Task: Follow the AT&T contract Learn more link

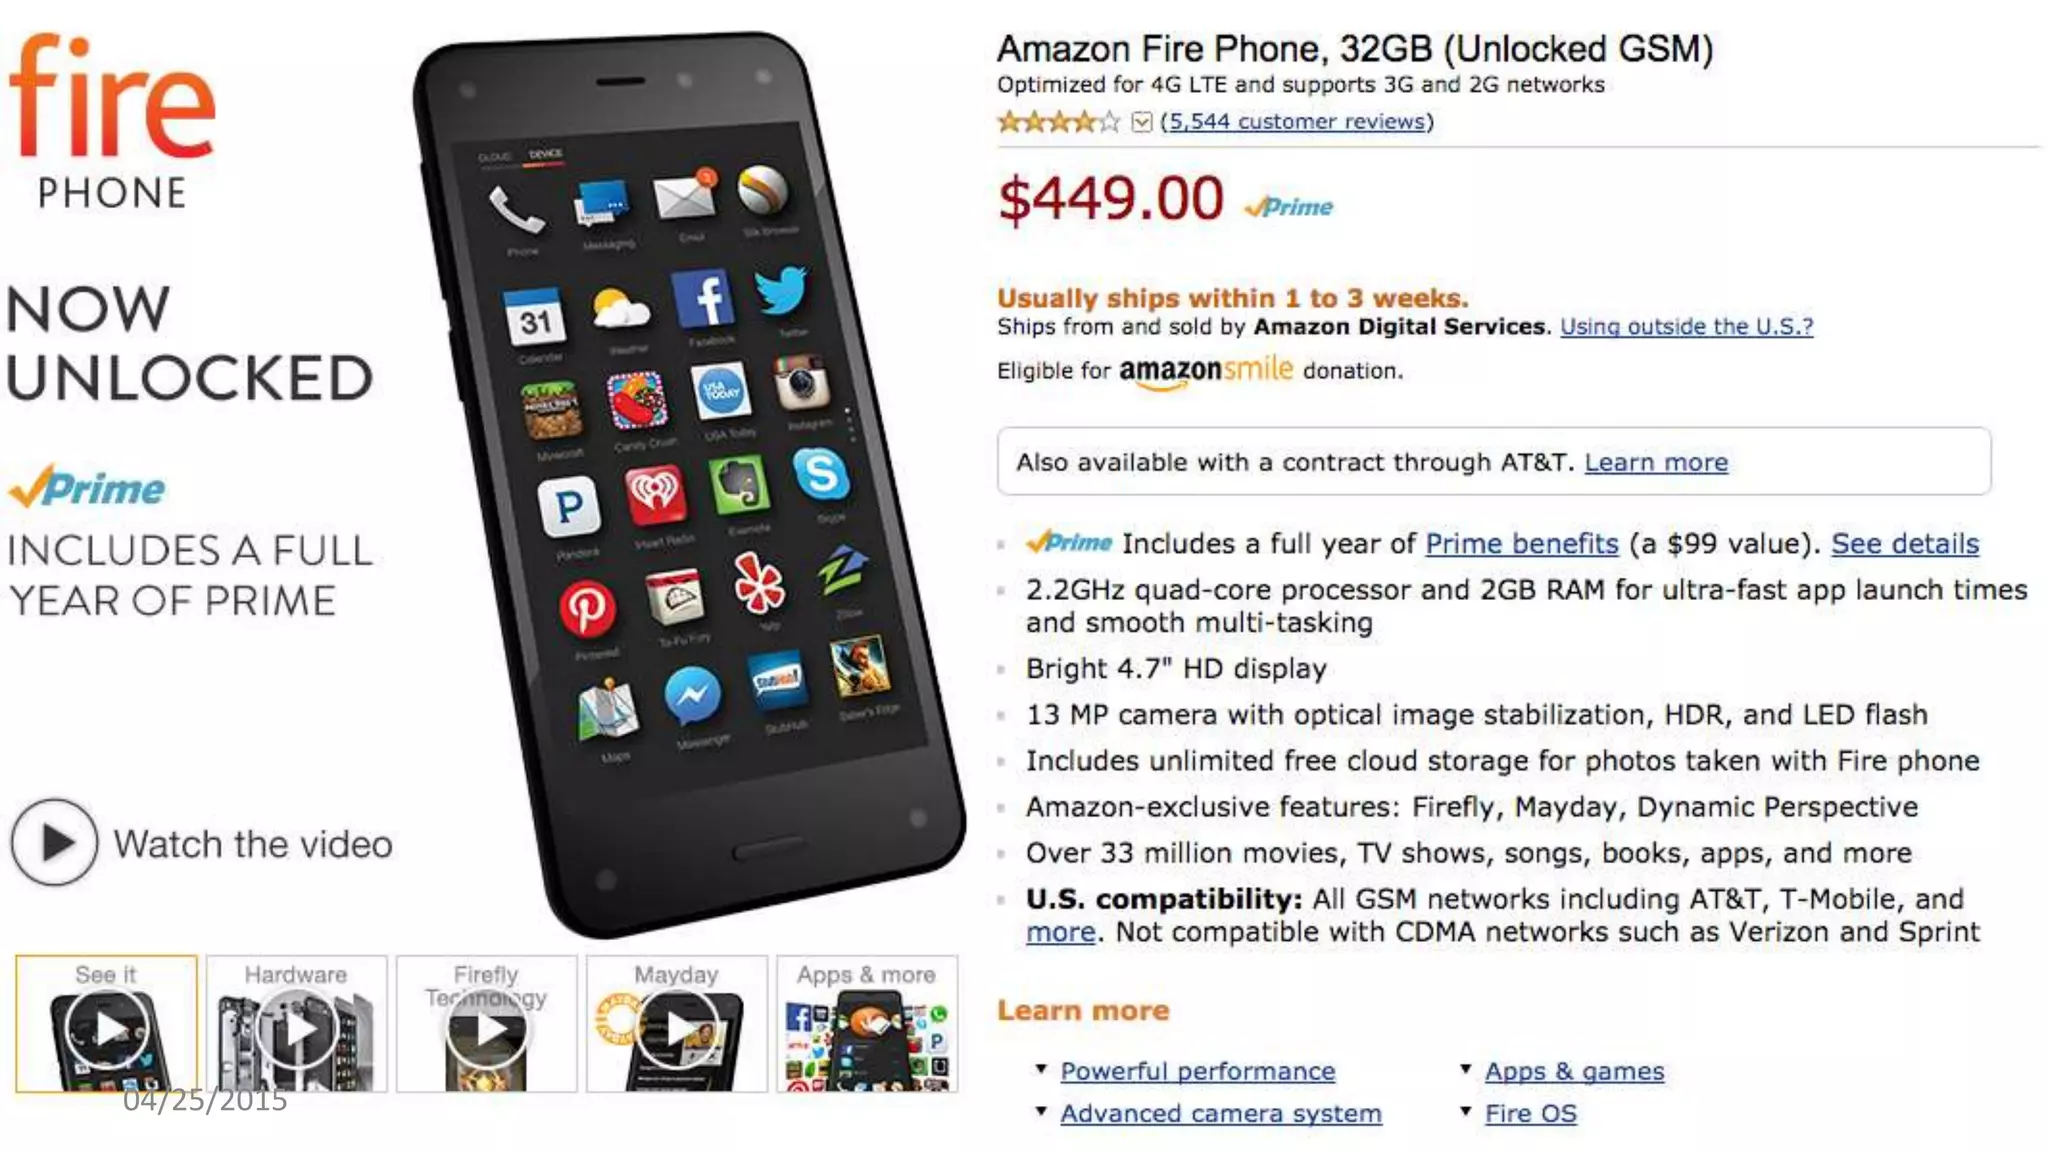Action: coord(1656,462)
